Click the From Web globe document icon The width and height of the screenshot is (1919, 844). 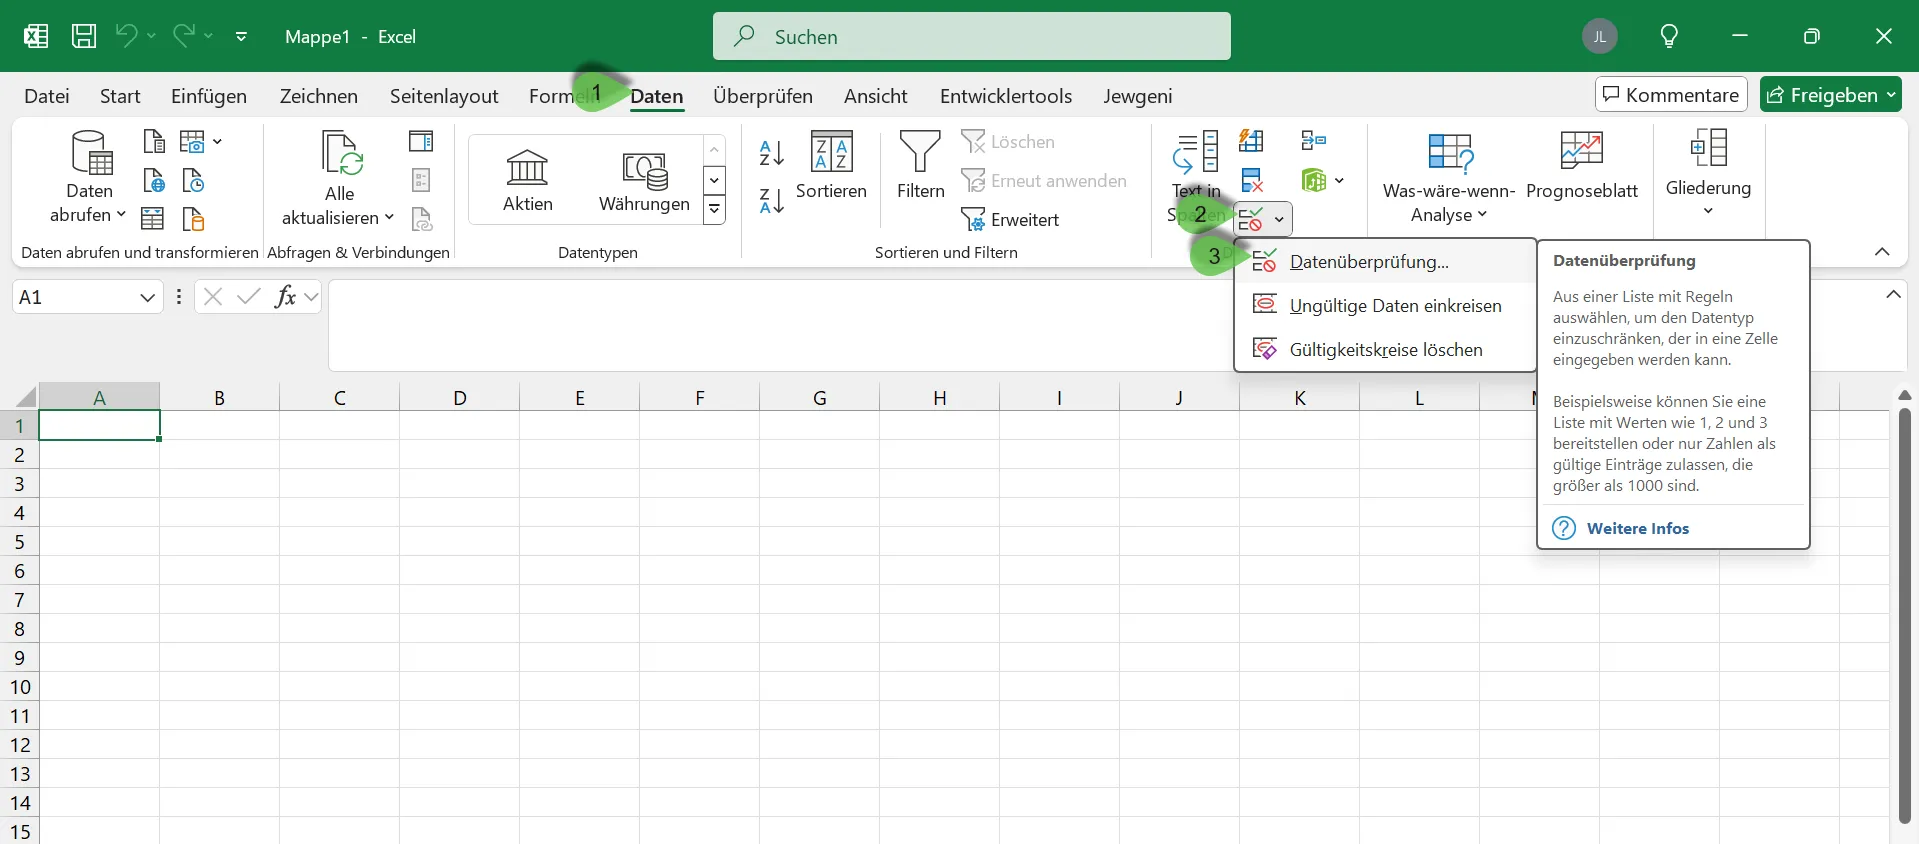click(154, 180)
